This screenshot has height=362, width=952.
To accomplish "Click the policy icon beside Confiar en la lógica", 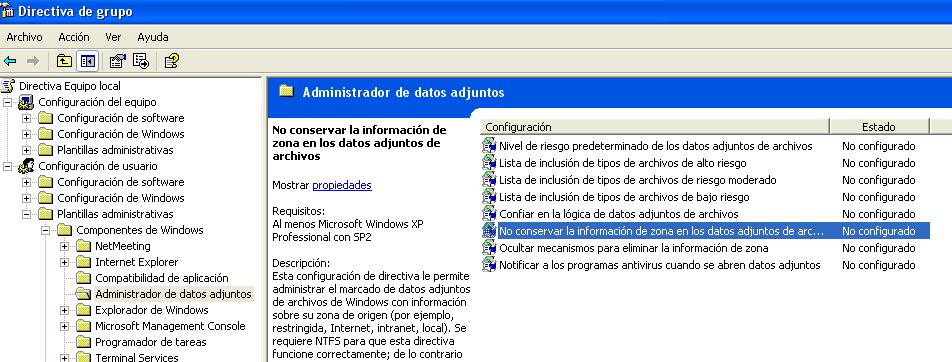I will 489,214.
